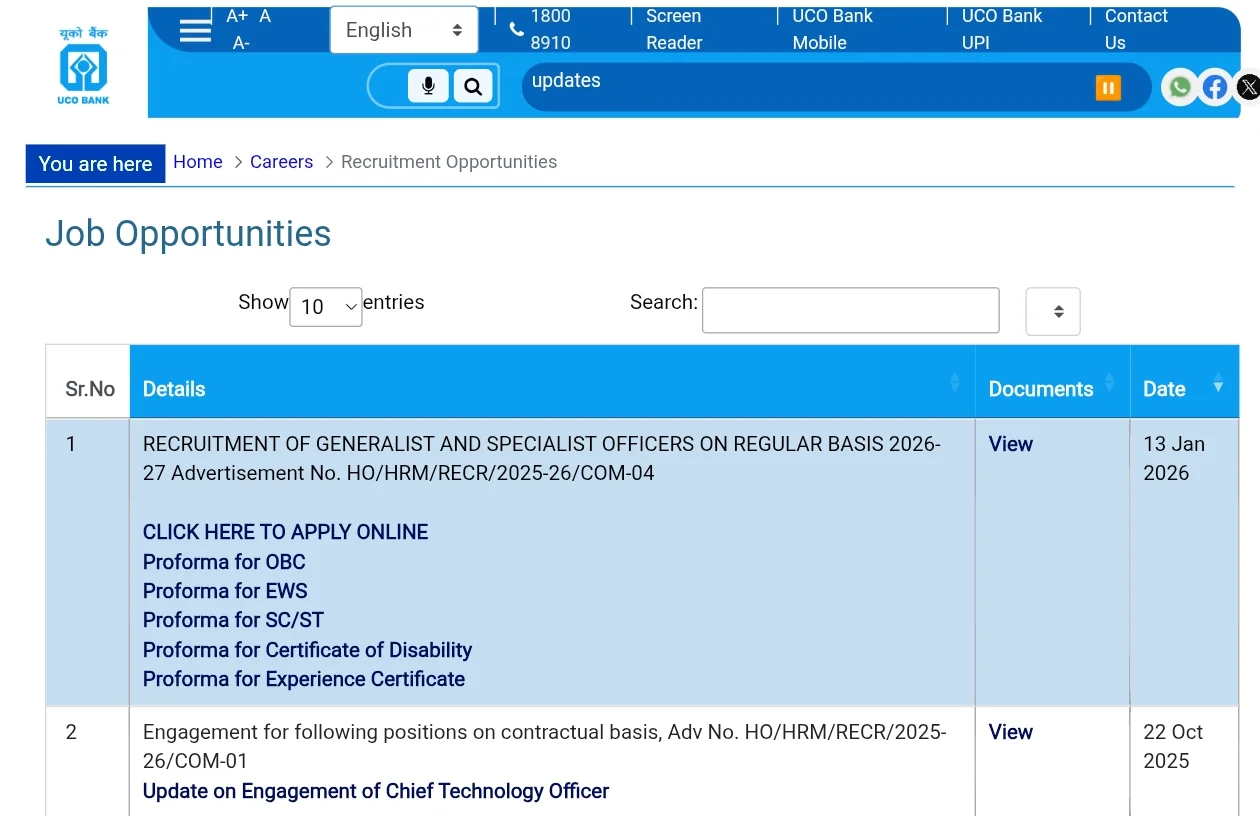The image size is (1260, 816).
Task: Click the UCO Bank logo
Action: pos(83,66)
